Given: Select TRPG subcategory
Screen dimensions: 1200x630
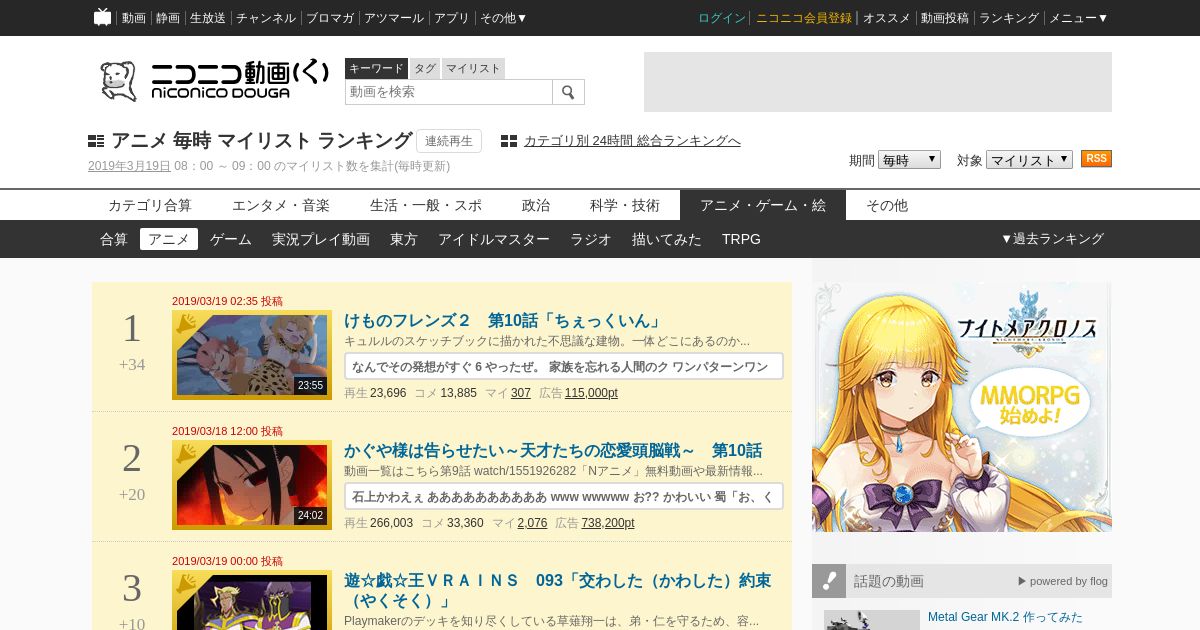Looking at the screenshot, I should (x=741, y=239).
